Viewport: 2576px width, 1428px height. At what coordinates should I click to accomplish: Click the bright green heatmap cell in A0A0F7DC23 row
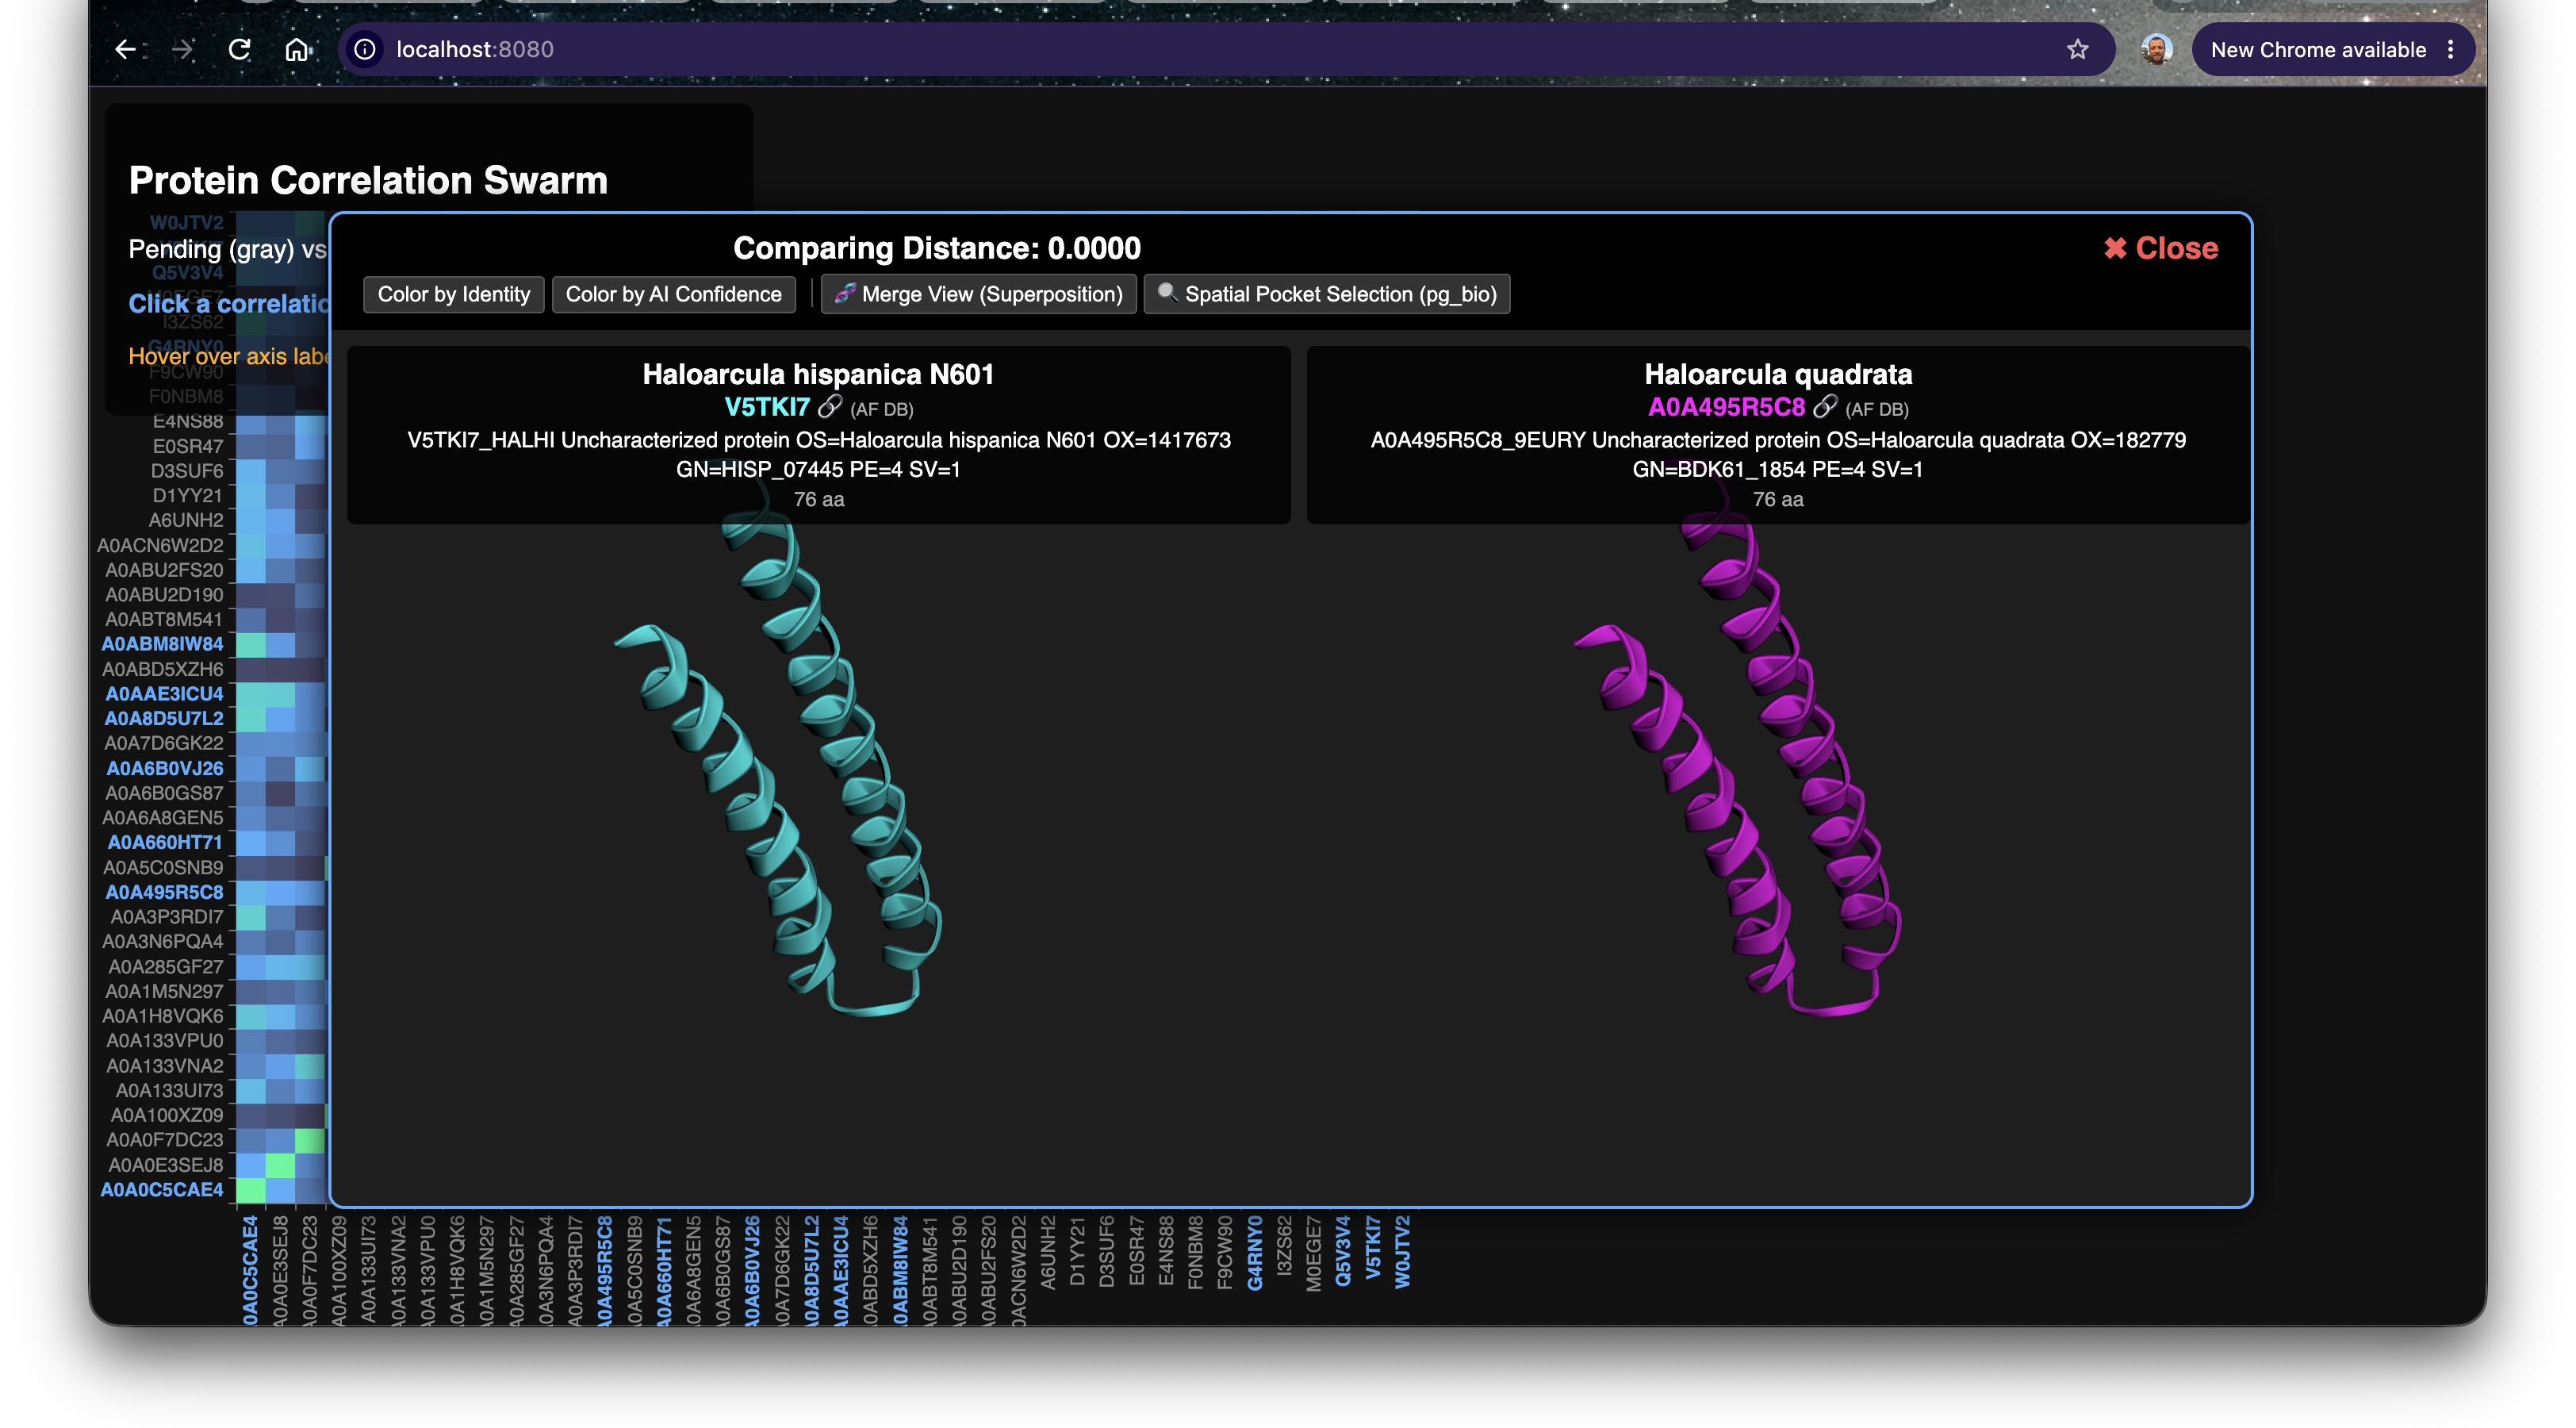[x=310, y=1140]
